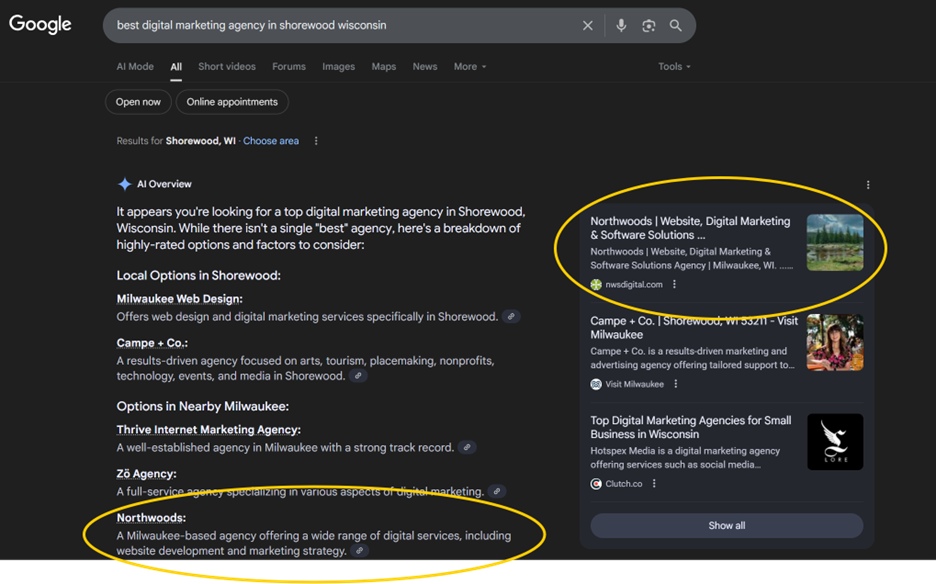Click the Northwoods result thumbnail image
936x584 pixels.
pos(835,242)
